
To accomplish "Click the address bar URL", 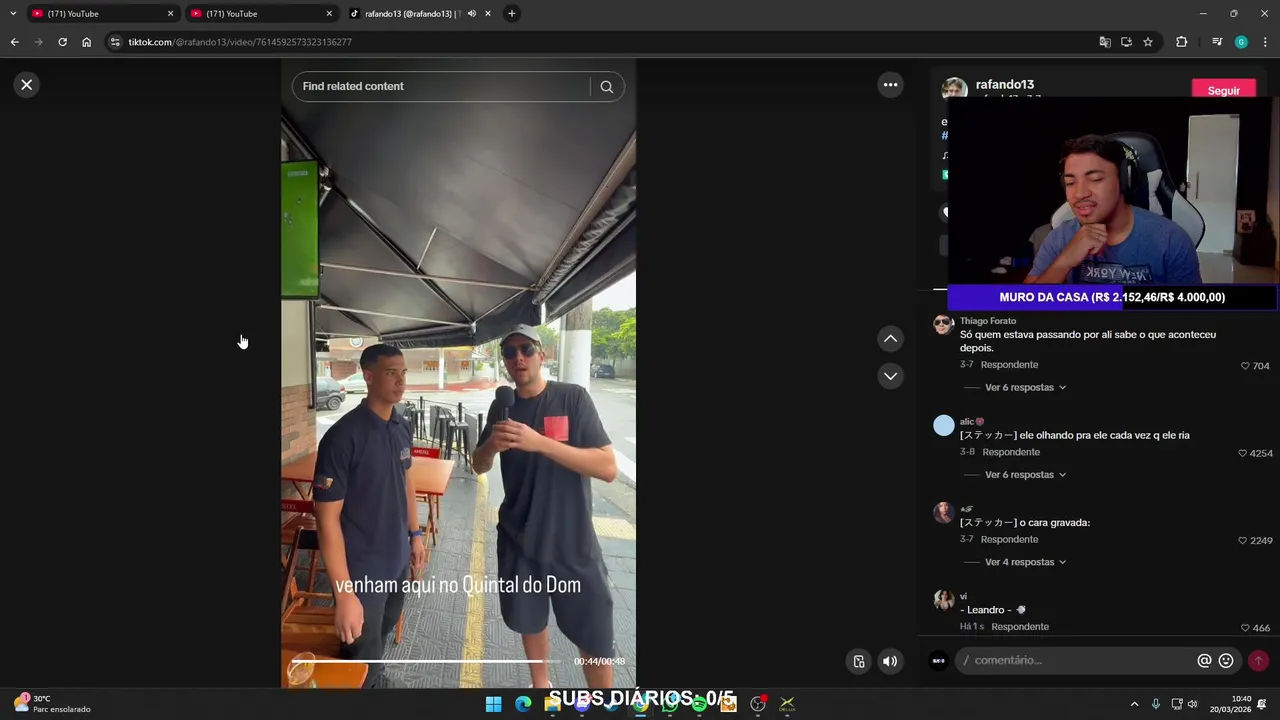I will click(240, 42).
